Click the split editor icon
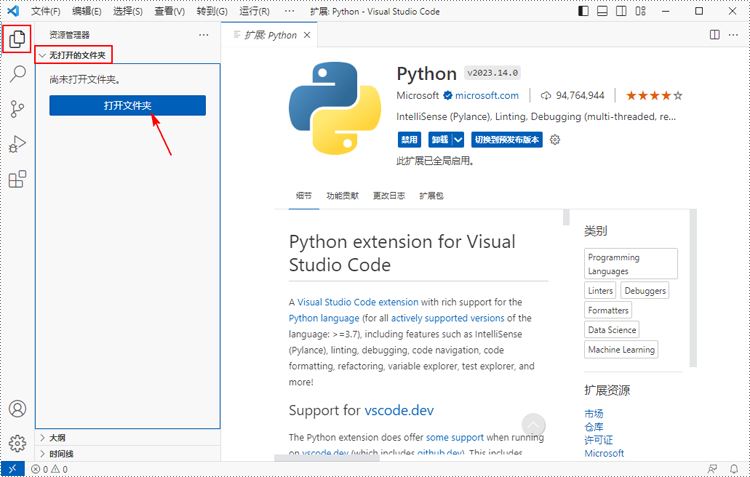750x477 pixels. [715, 34]
